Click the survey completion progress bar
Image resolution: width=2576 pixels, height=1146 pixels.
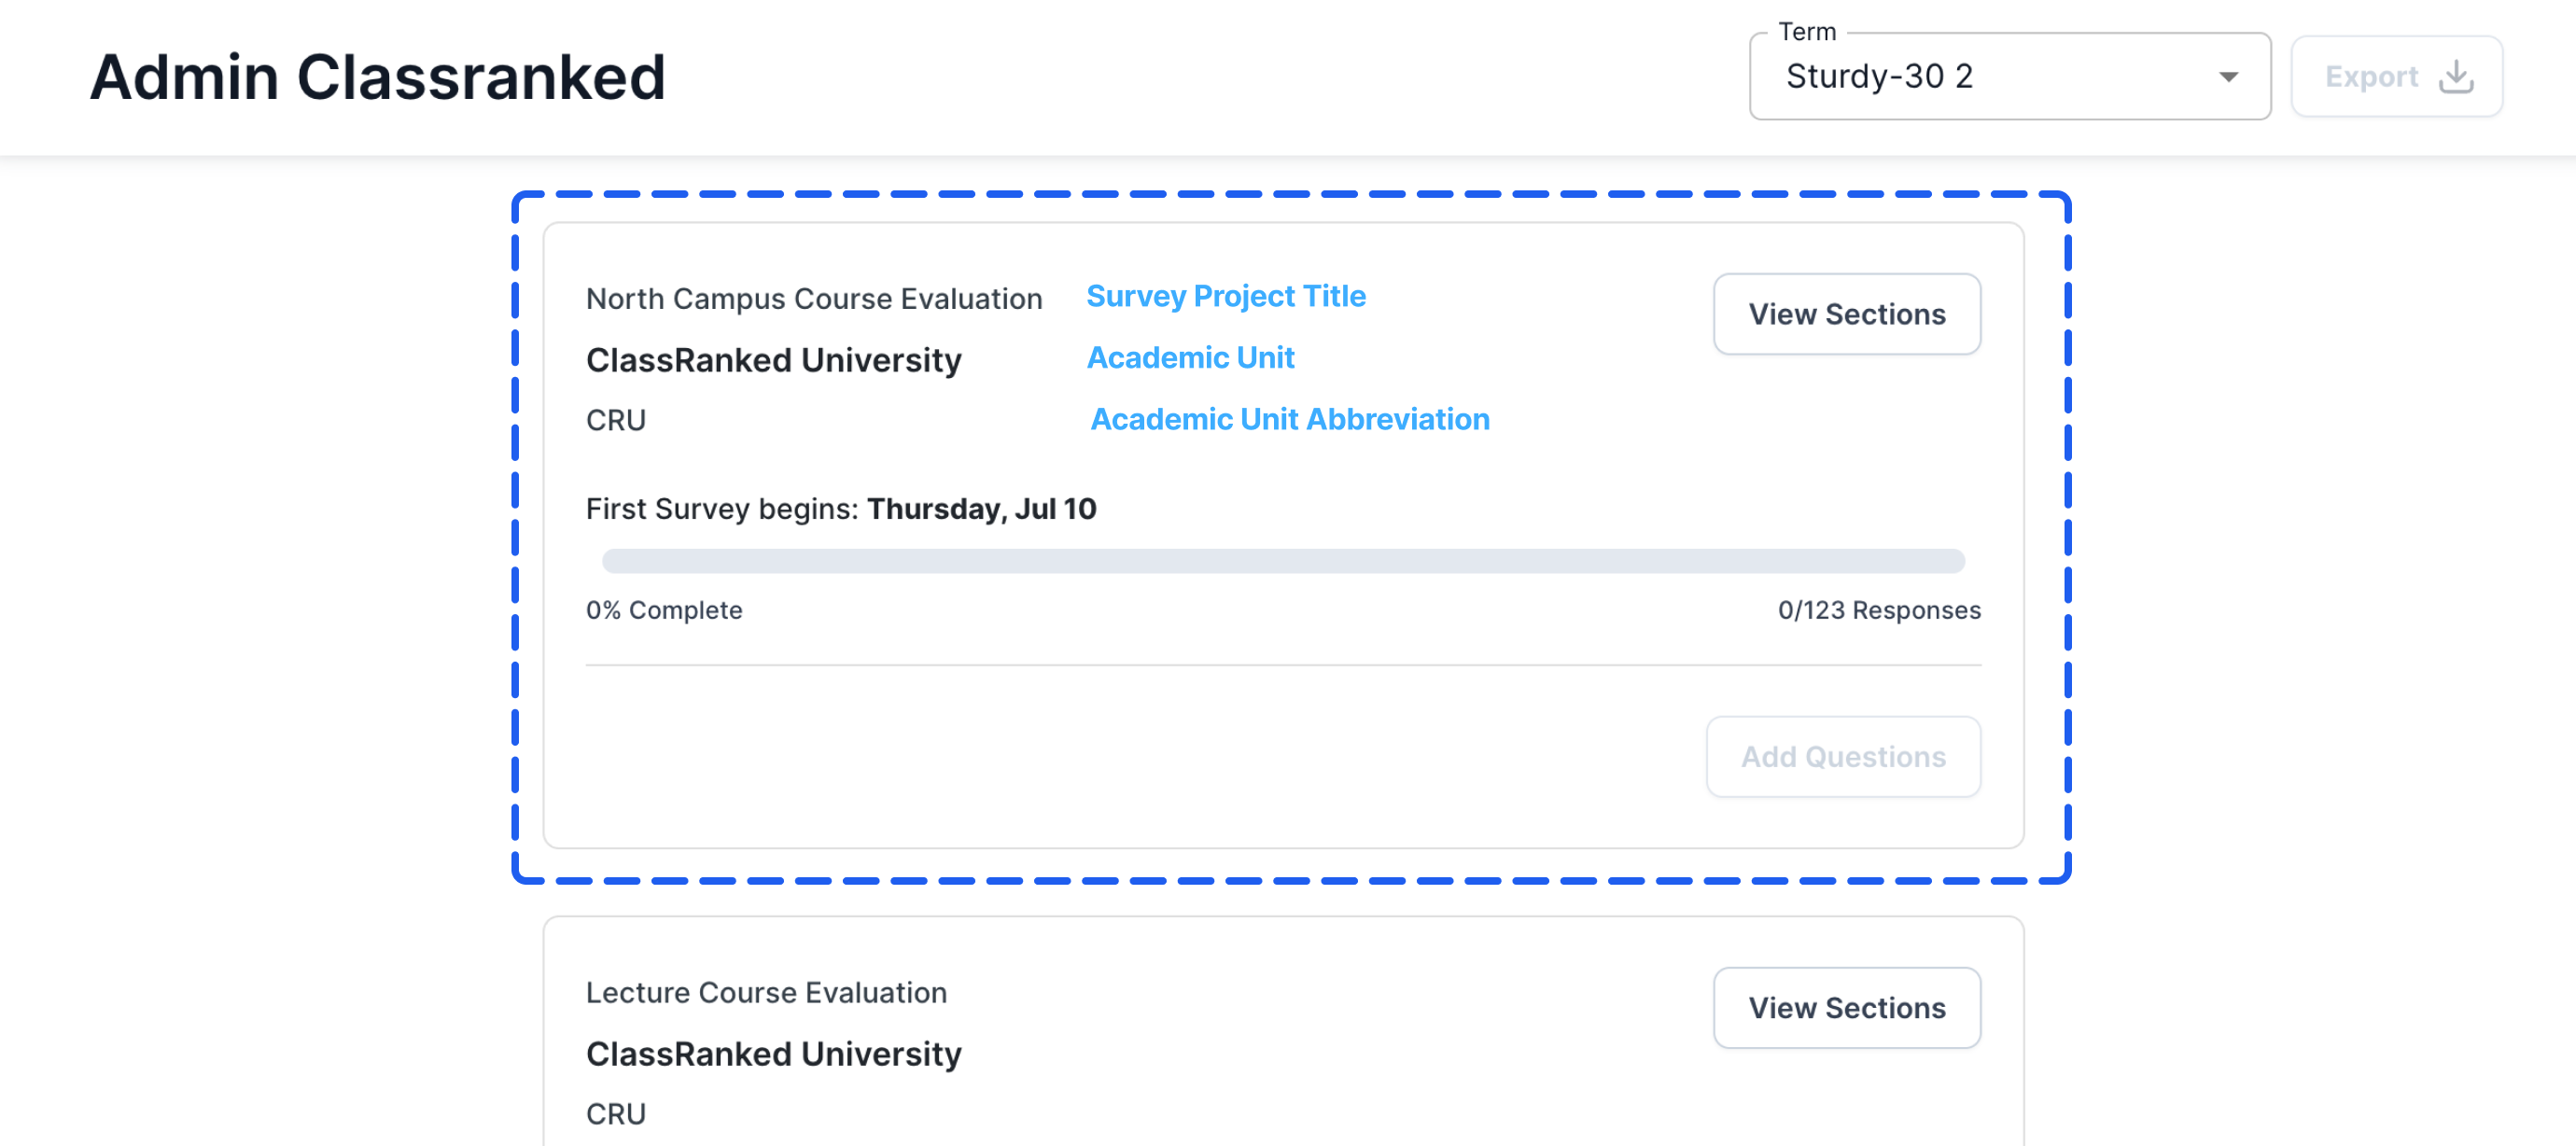click(x=1282, y=561)
